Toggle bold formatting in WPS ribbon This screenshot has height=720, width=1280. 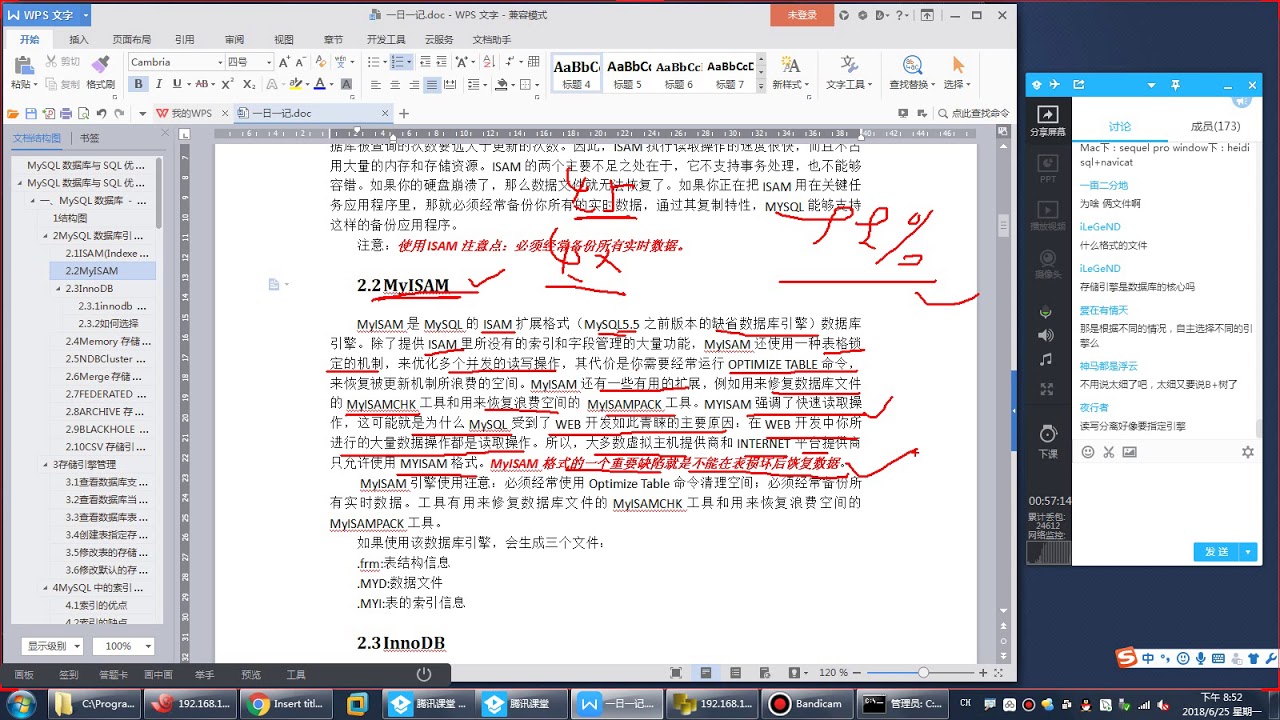pyautogui.click(x=139, y=84)
